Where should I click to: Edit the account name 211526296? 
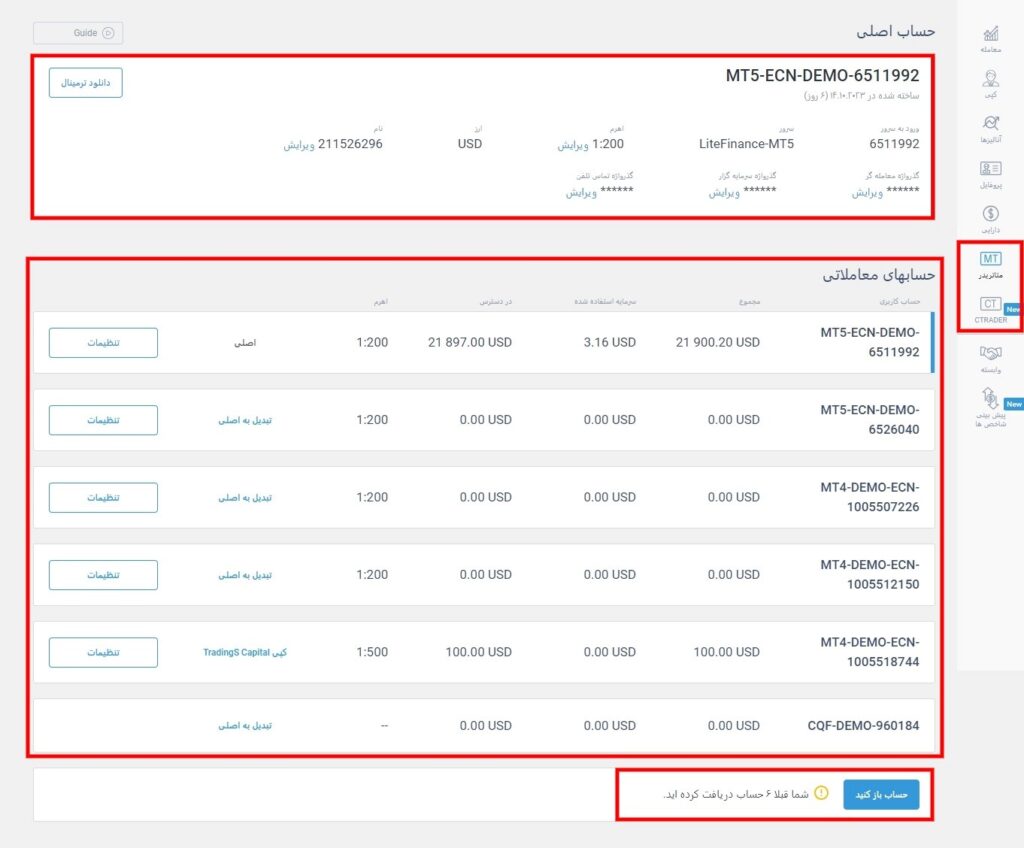coord(298,144)
